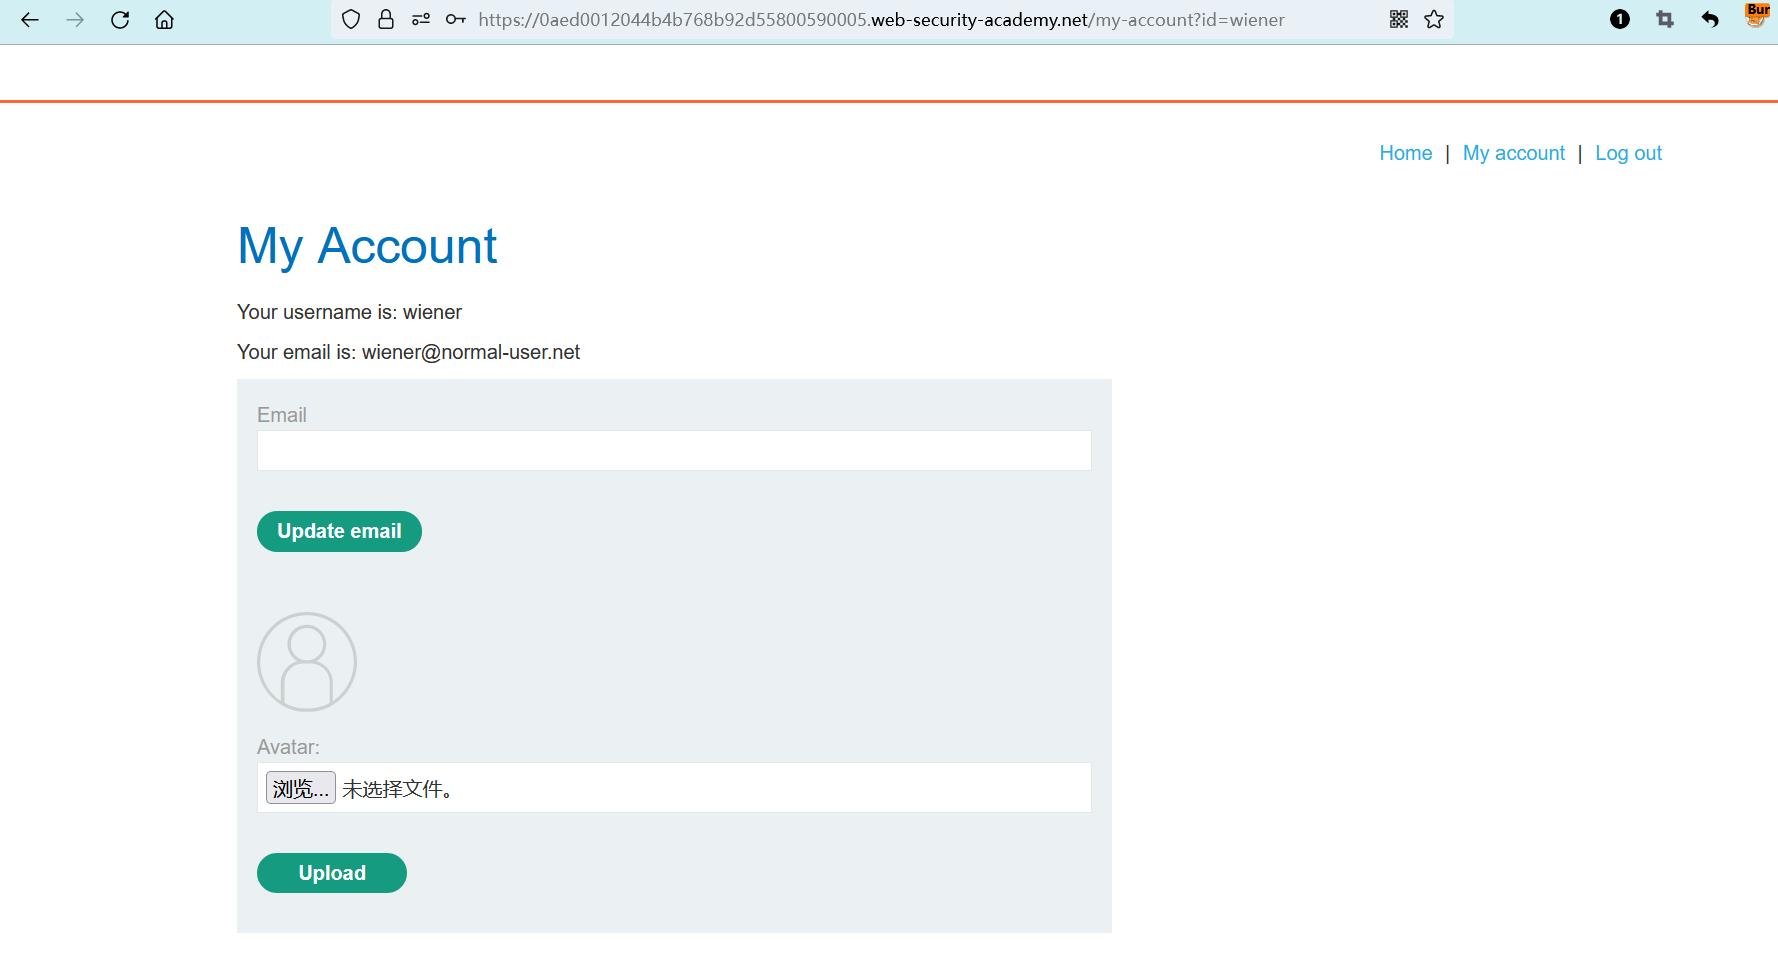Open site permissions icon in address bar
The image size is (1778, 954).
[x=421, y=20]
